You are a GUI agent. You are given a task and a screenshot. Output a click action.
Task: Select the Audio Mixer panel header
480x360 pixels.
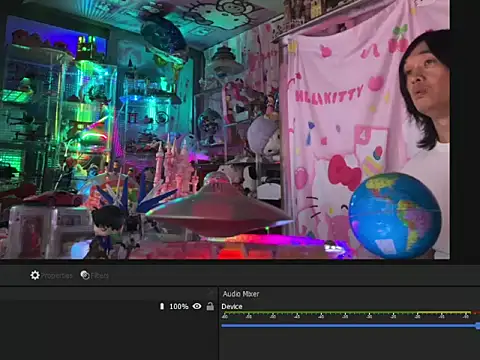point(241,294)
